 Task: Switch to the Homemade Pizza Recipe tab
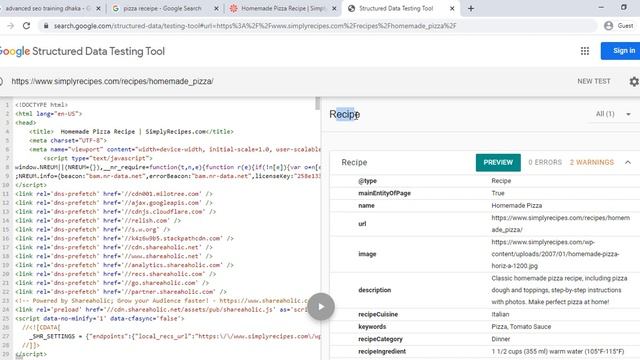[283, 8]
